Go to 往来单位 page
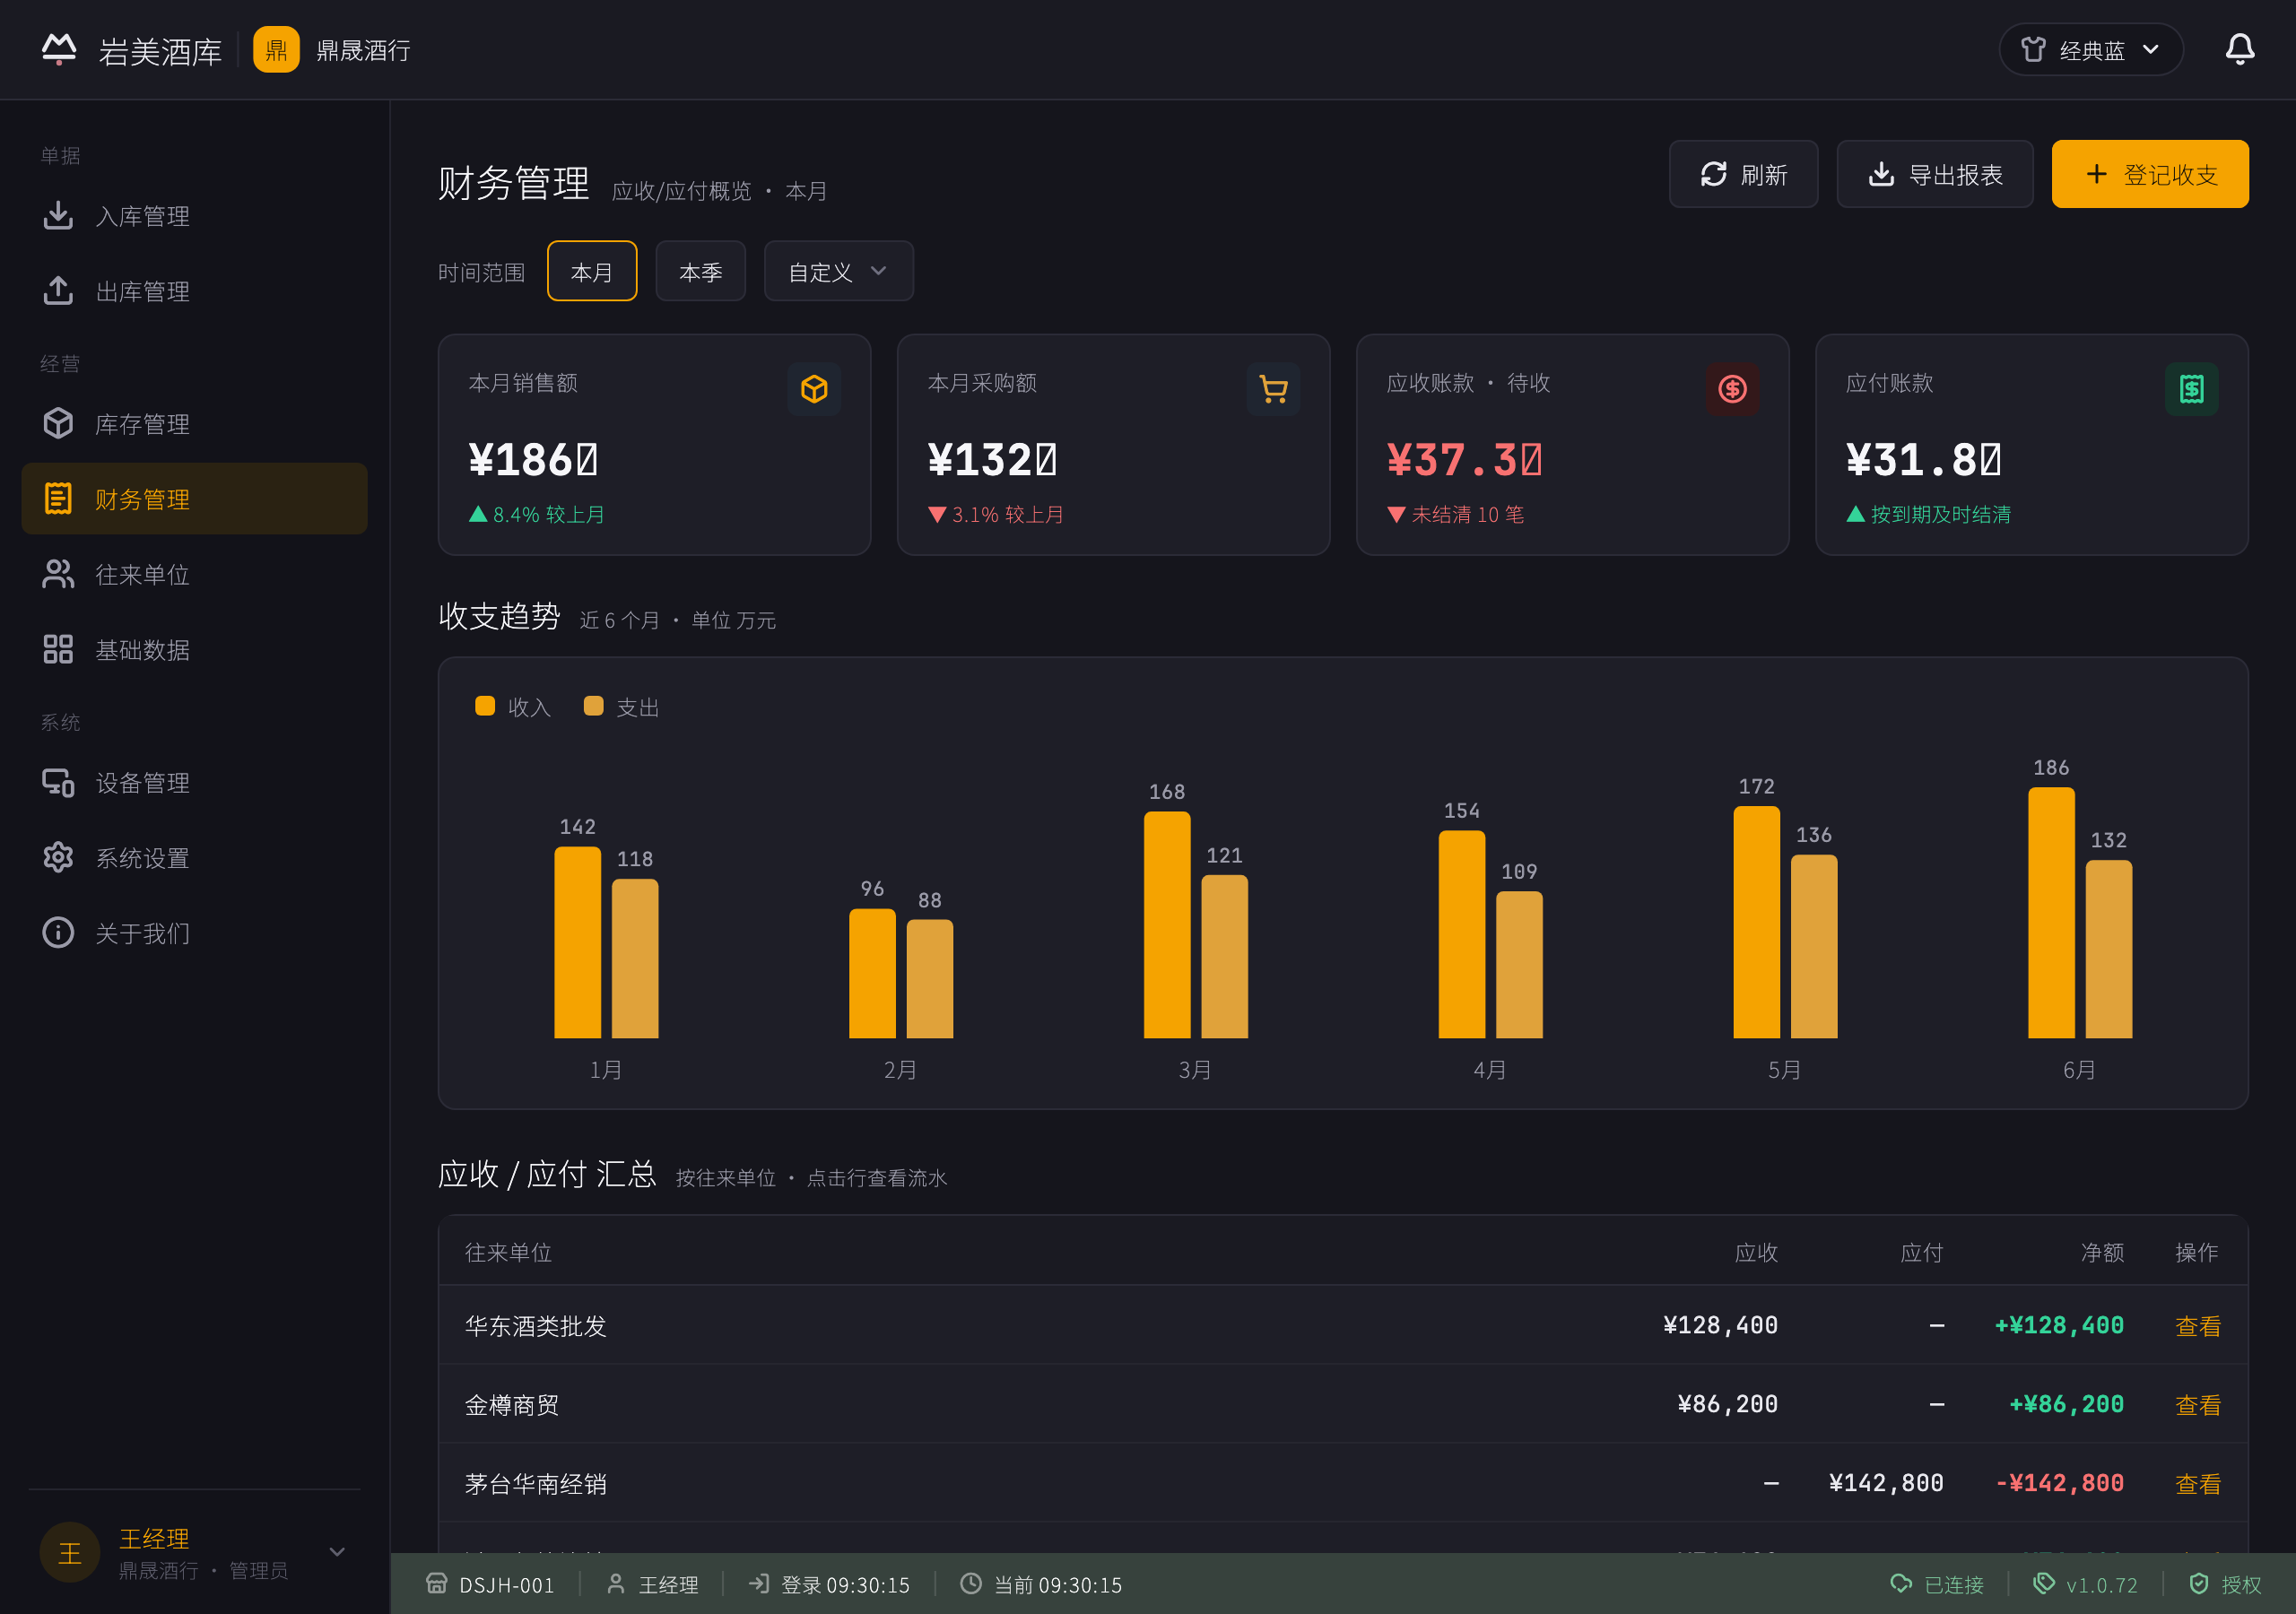Screen dimensions: 2296x1614 coord(194,574)
